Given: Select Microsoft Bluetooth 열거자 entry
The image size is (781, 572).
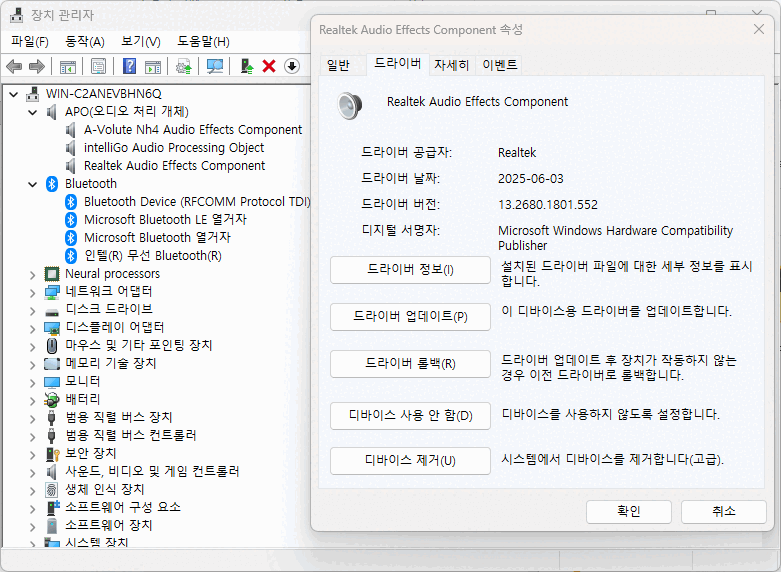Looking at the screenshot, I should click(x=157, y=238).
